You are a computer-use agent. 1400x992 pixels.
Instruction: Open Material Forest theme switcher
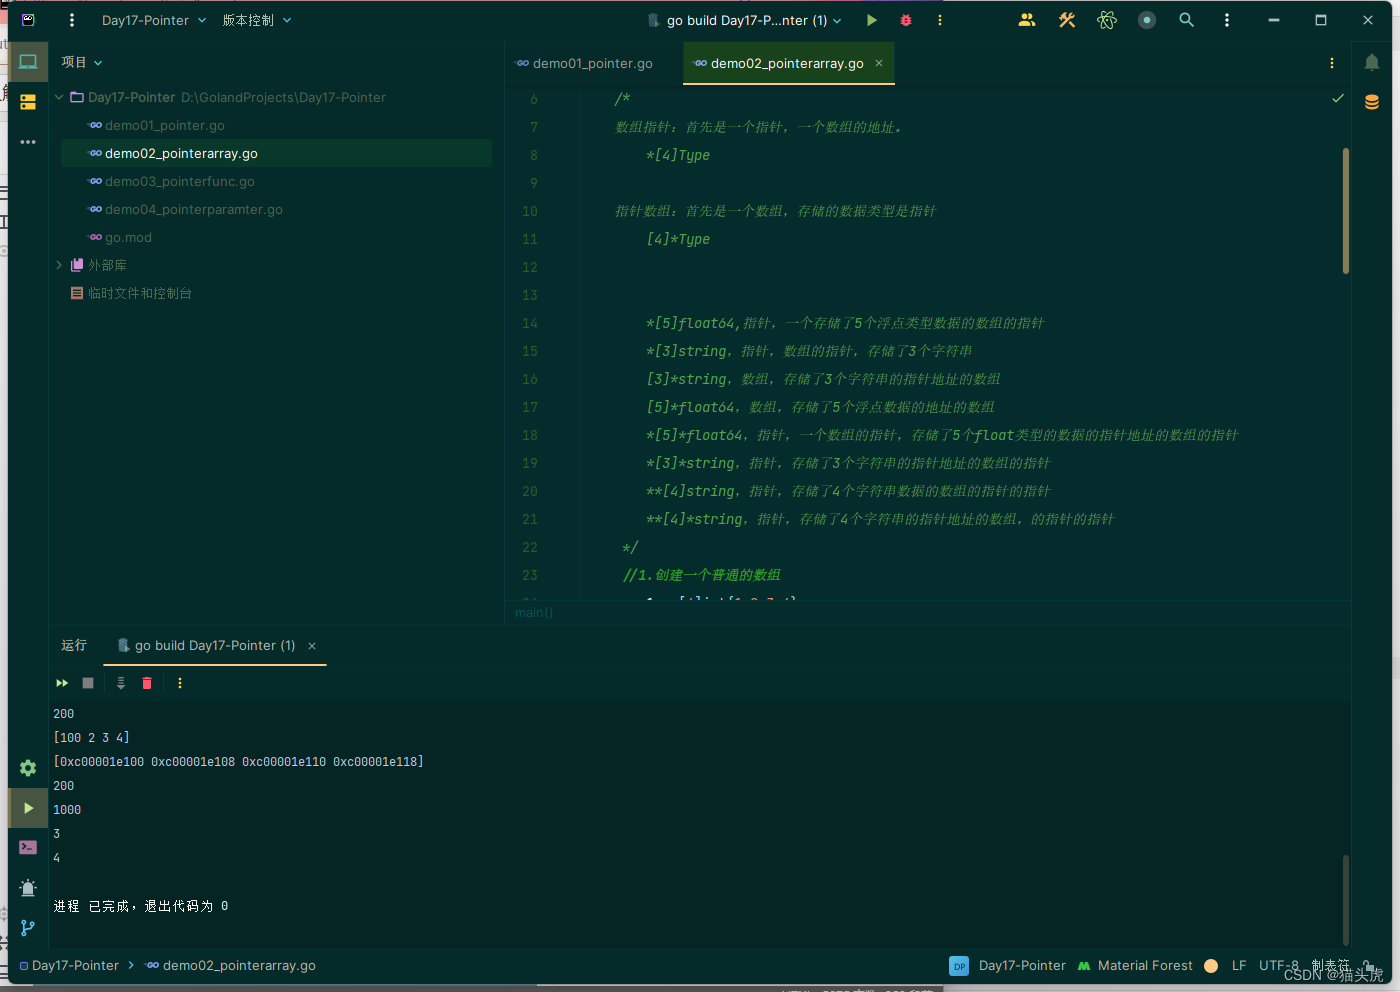coord(1135,965)
